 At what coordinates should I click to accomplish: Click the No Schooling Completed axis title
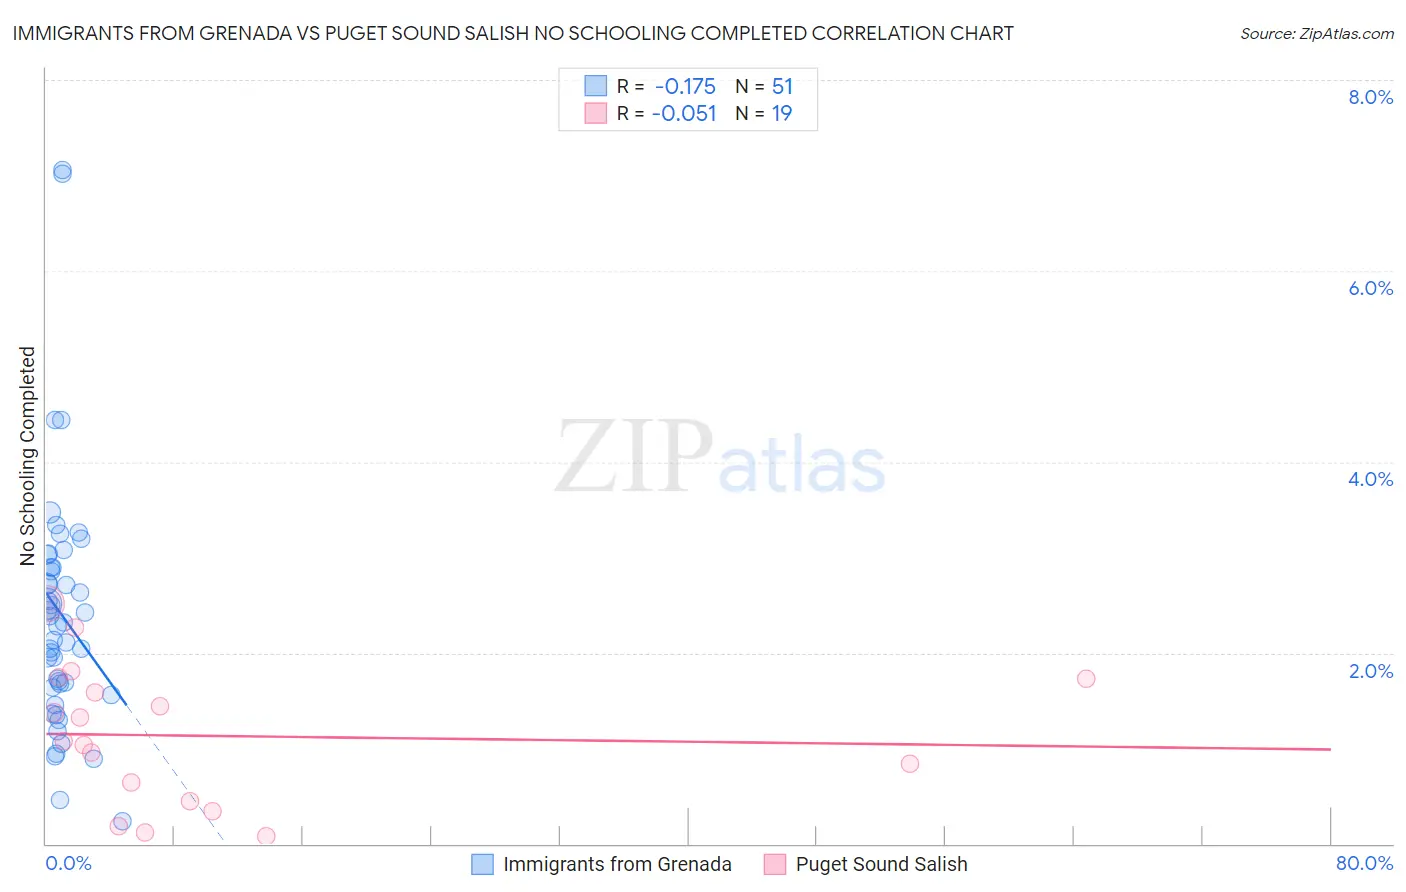tap(28, 456)
